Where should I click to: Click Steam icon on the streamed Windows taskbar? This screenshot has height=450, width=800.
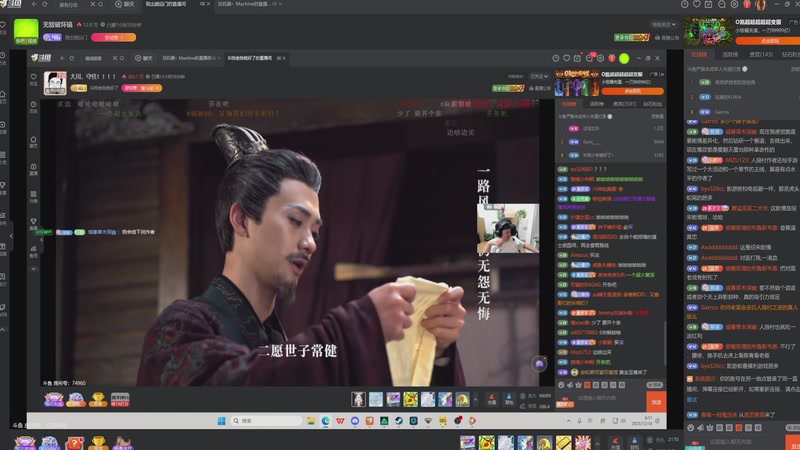399,421
